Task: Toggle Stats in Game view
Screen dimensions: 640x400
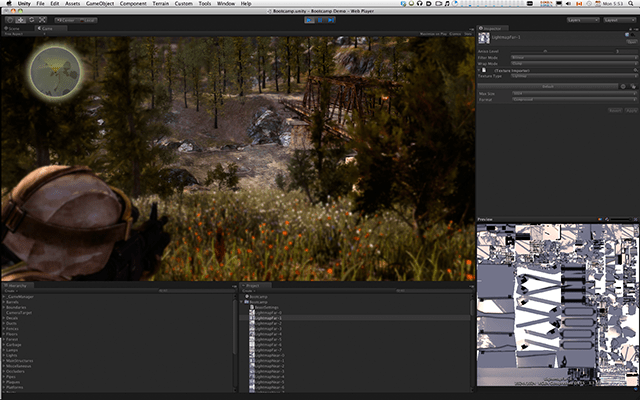Action: point(468,34)
